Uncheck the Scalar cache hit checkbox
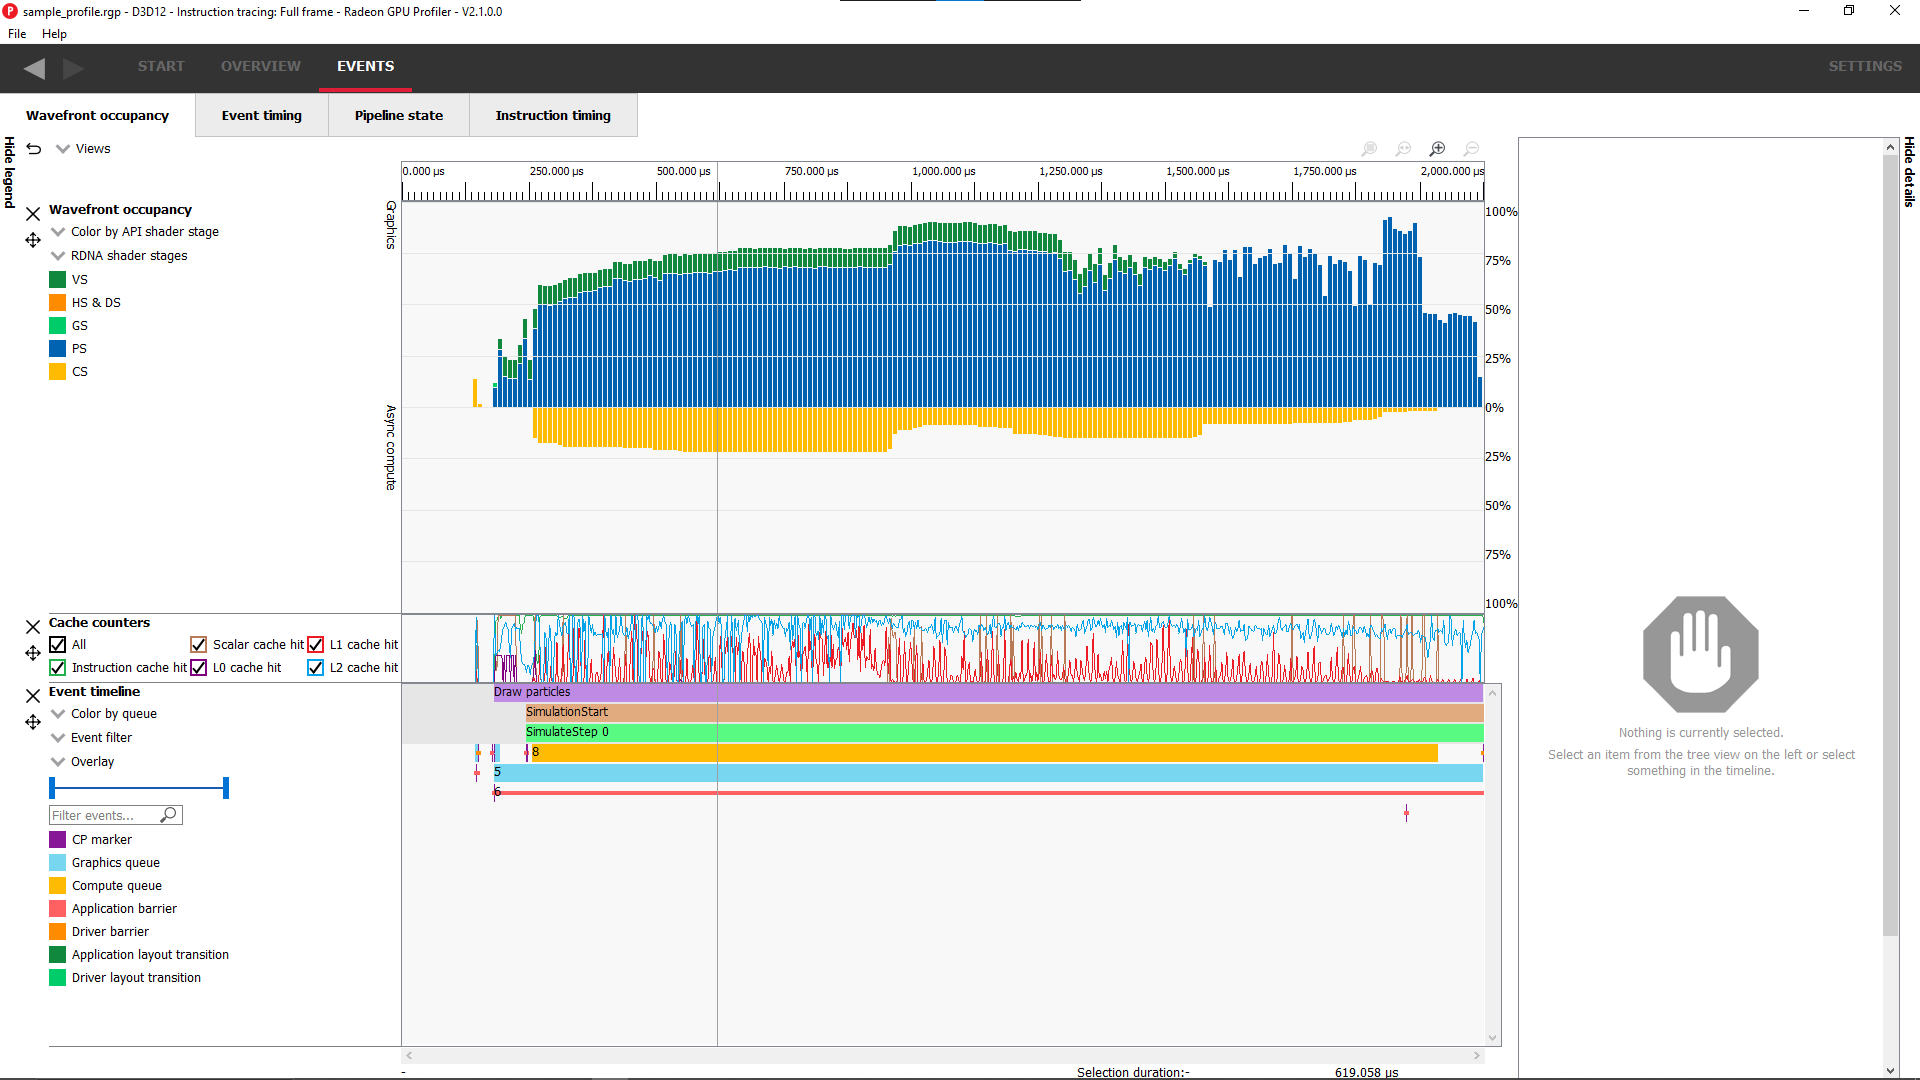1920x1080 pixels. pyautogui.click(x=198, y=645)
